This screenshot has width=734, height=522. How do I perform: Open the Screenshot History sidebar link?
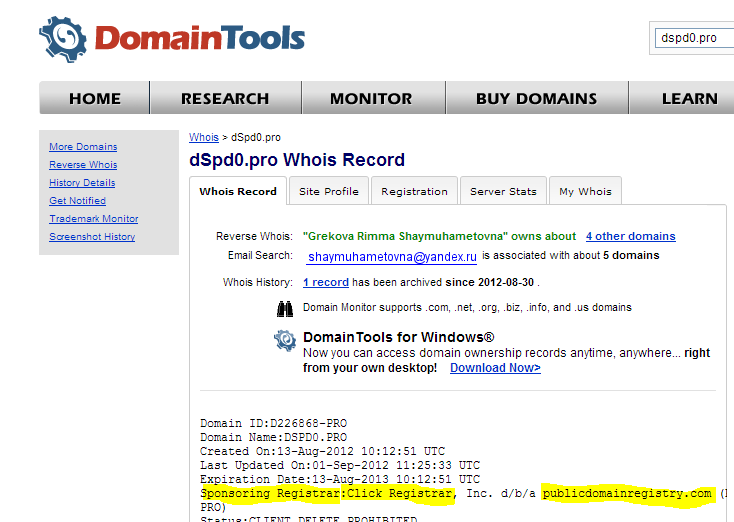pyautogui.click(x=92, y=236)
